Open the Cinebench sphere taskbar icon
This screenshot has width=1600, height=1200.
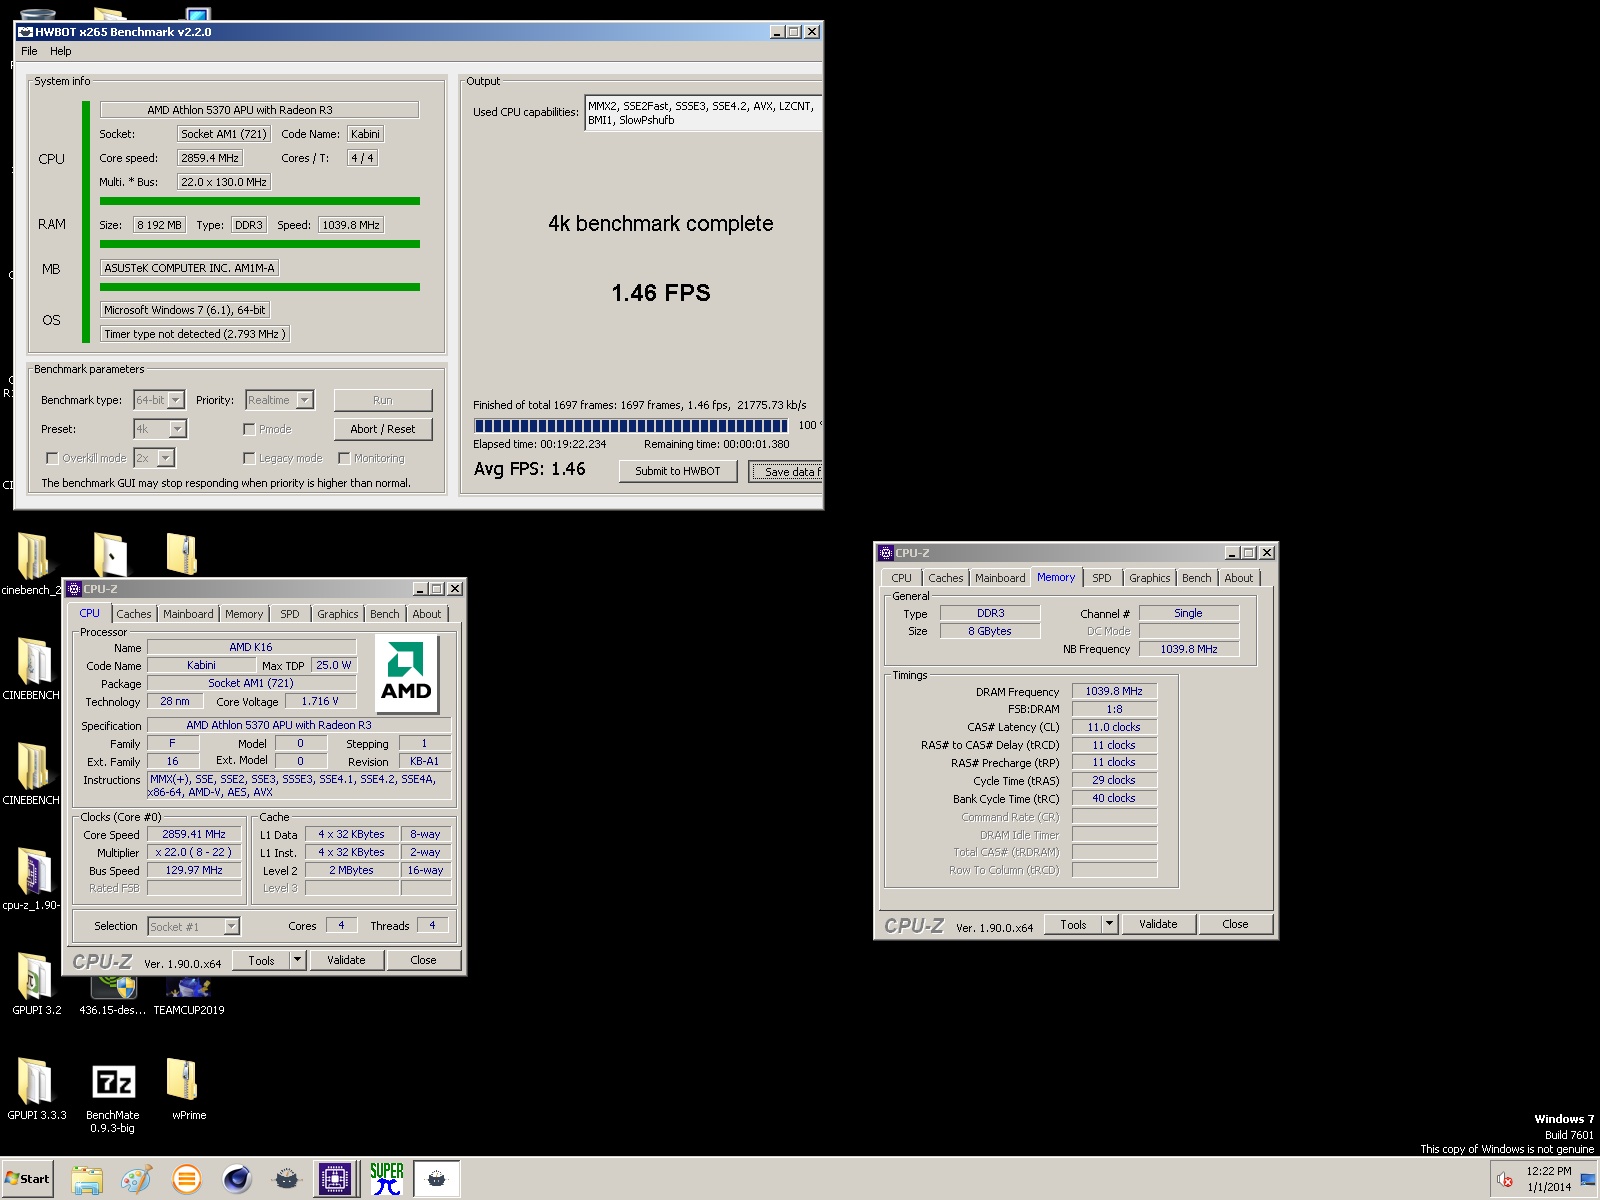(x=236, y=1179)
